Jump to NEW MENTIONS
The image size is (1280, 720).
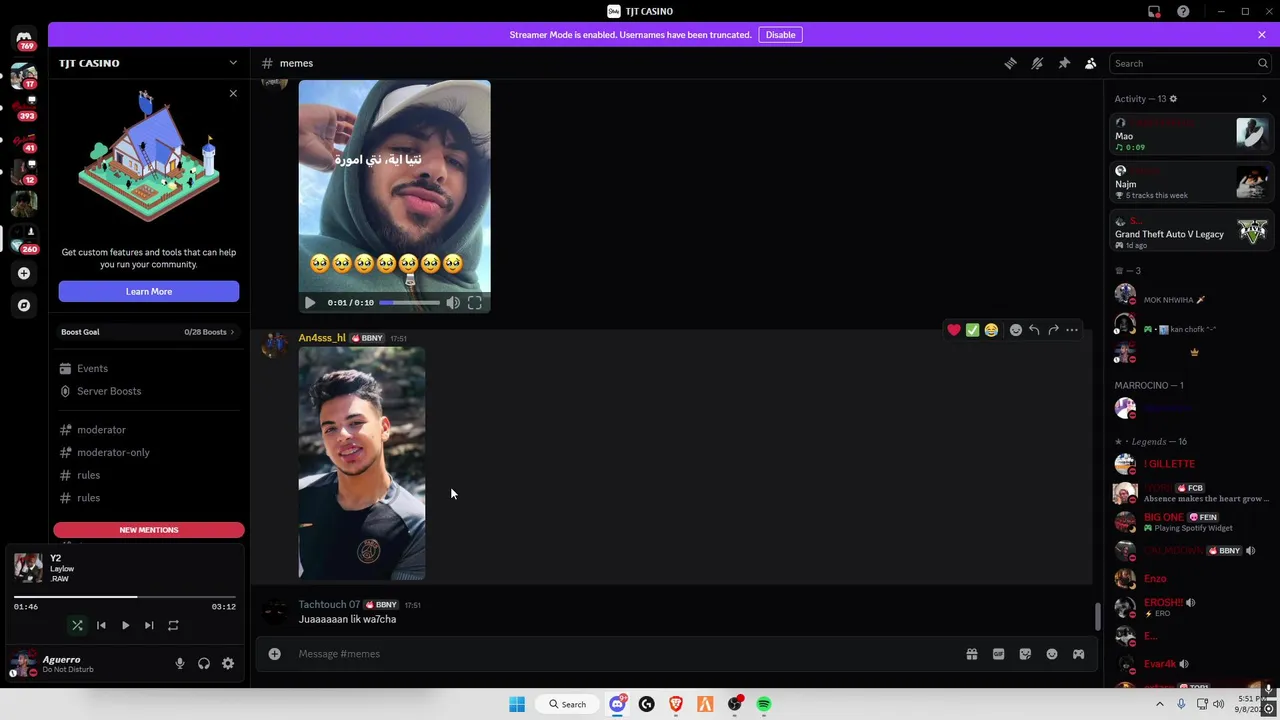(149, 530)
